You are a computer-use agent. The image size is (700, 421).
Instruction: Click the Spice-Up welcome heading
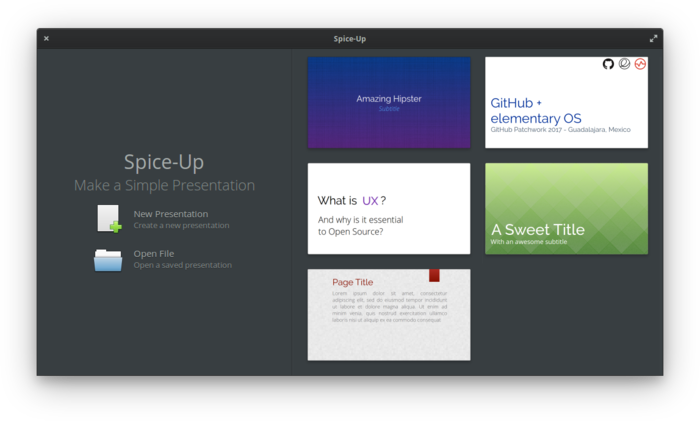click(164, 162)
